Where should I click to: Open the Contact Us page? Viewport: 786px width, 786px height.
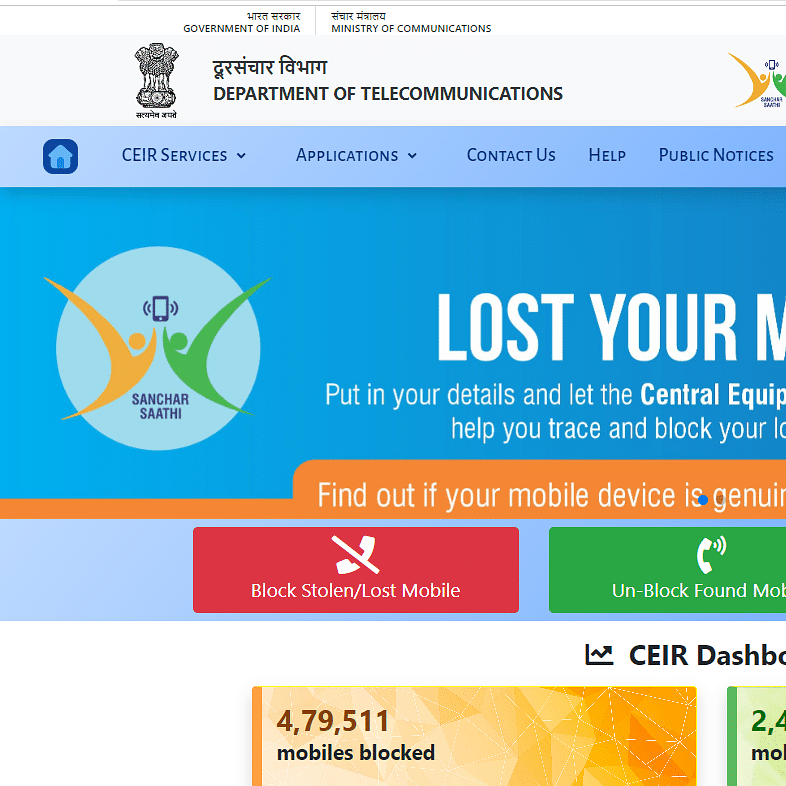[511, 155]
